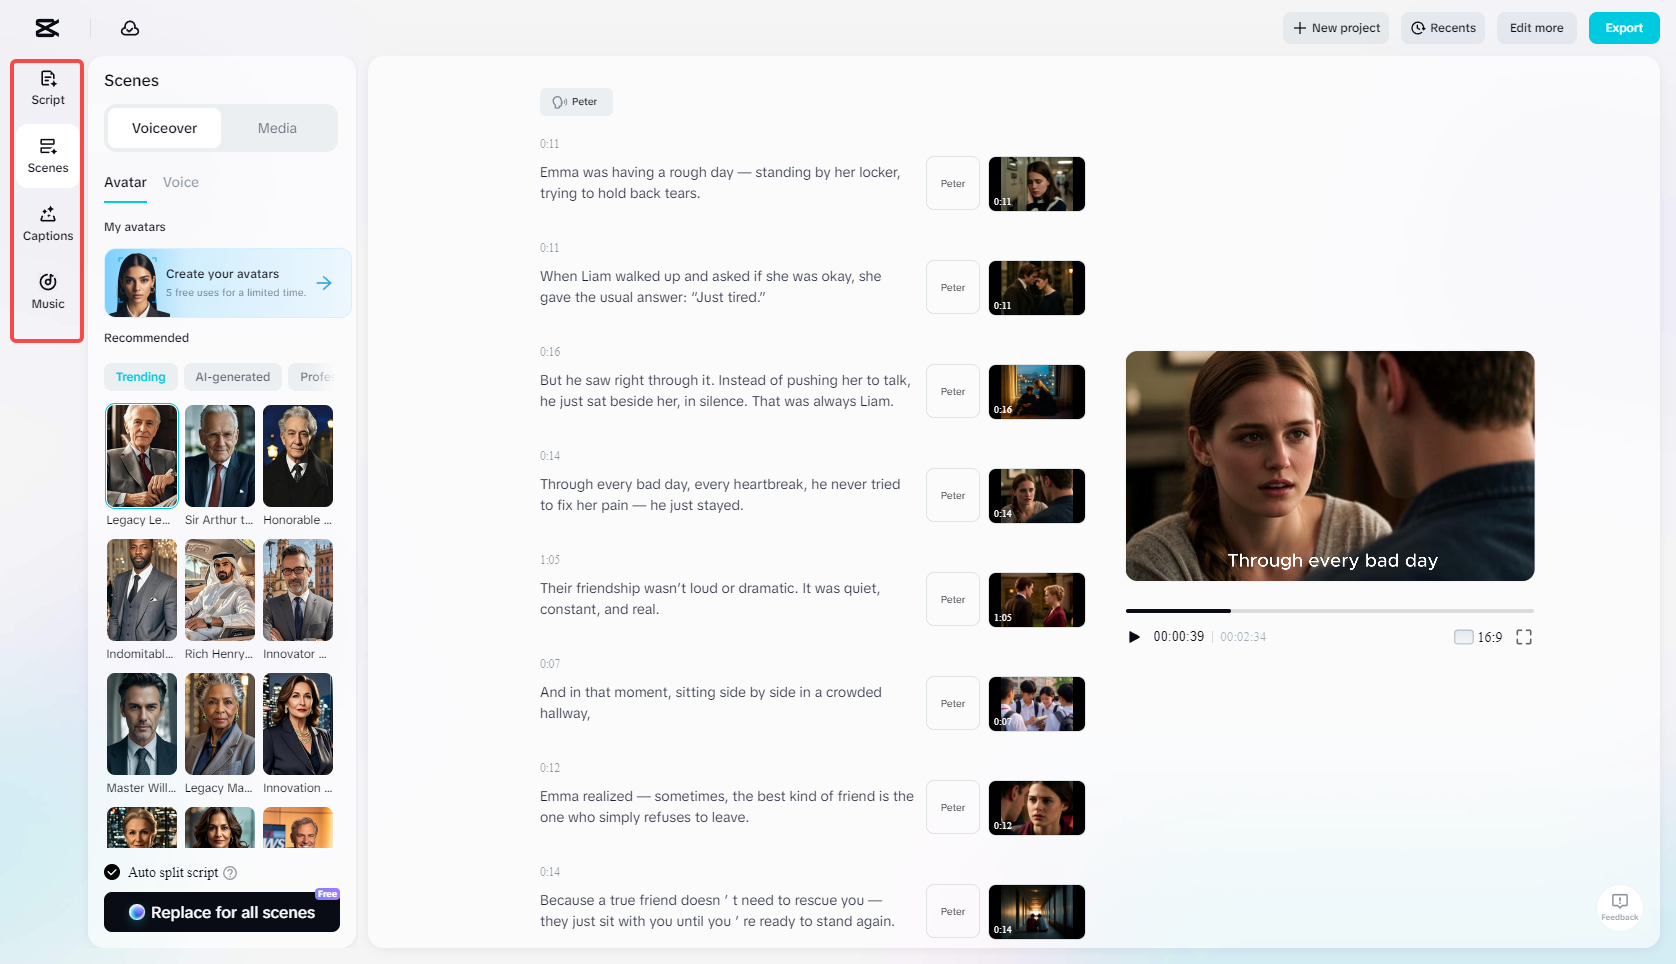Start a New project
This screenshot has width=1676, height=964.
pos(1335,27)
